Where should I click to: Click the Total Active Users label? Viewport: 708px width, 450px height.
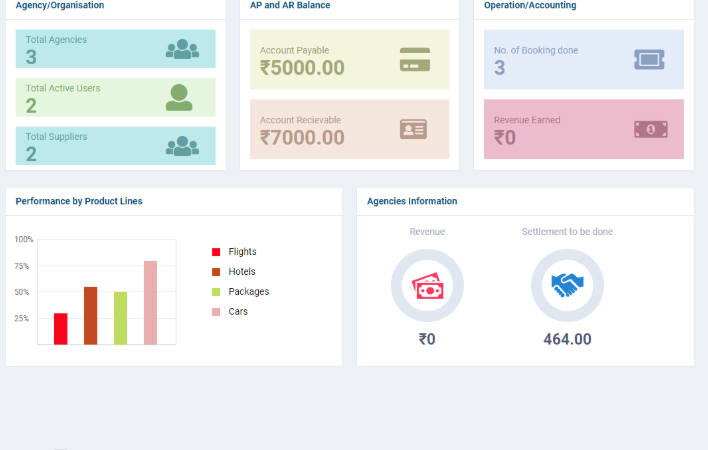coord(63,88)
